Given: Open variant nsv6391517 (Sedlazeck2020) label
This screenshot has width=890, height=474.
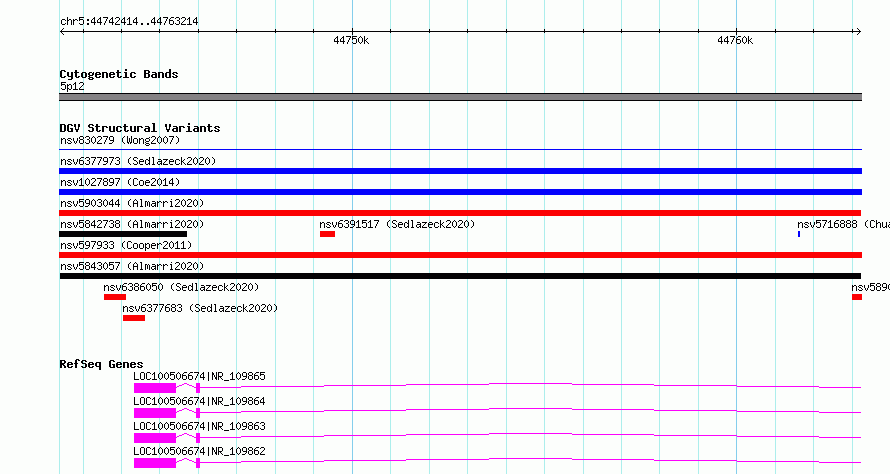Looking at the screenshot, I should coord(397,224).
